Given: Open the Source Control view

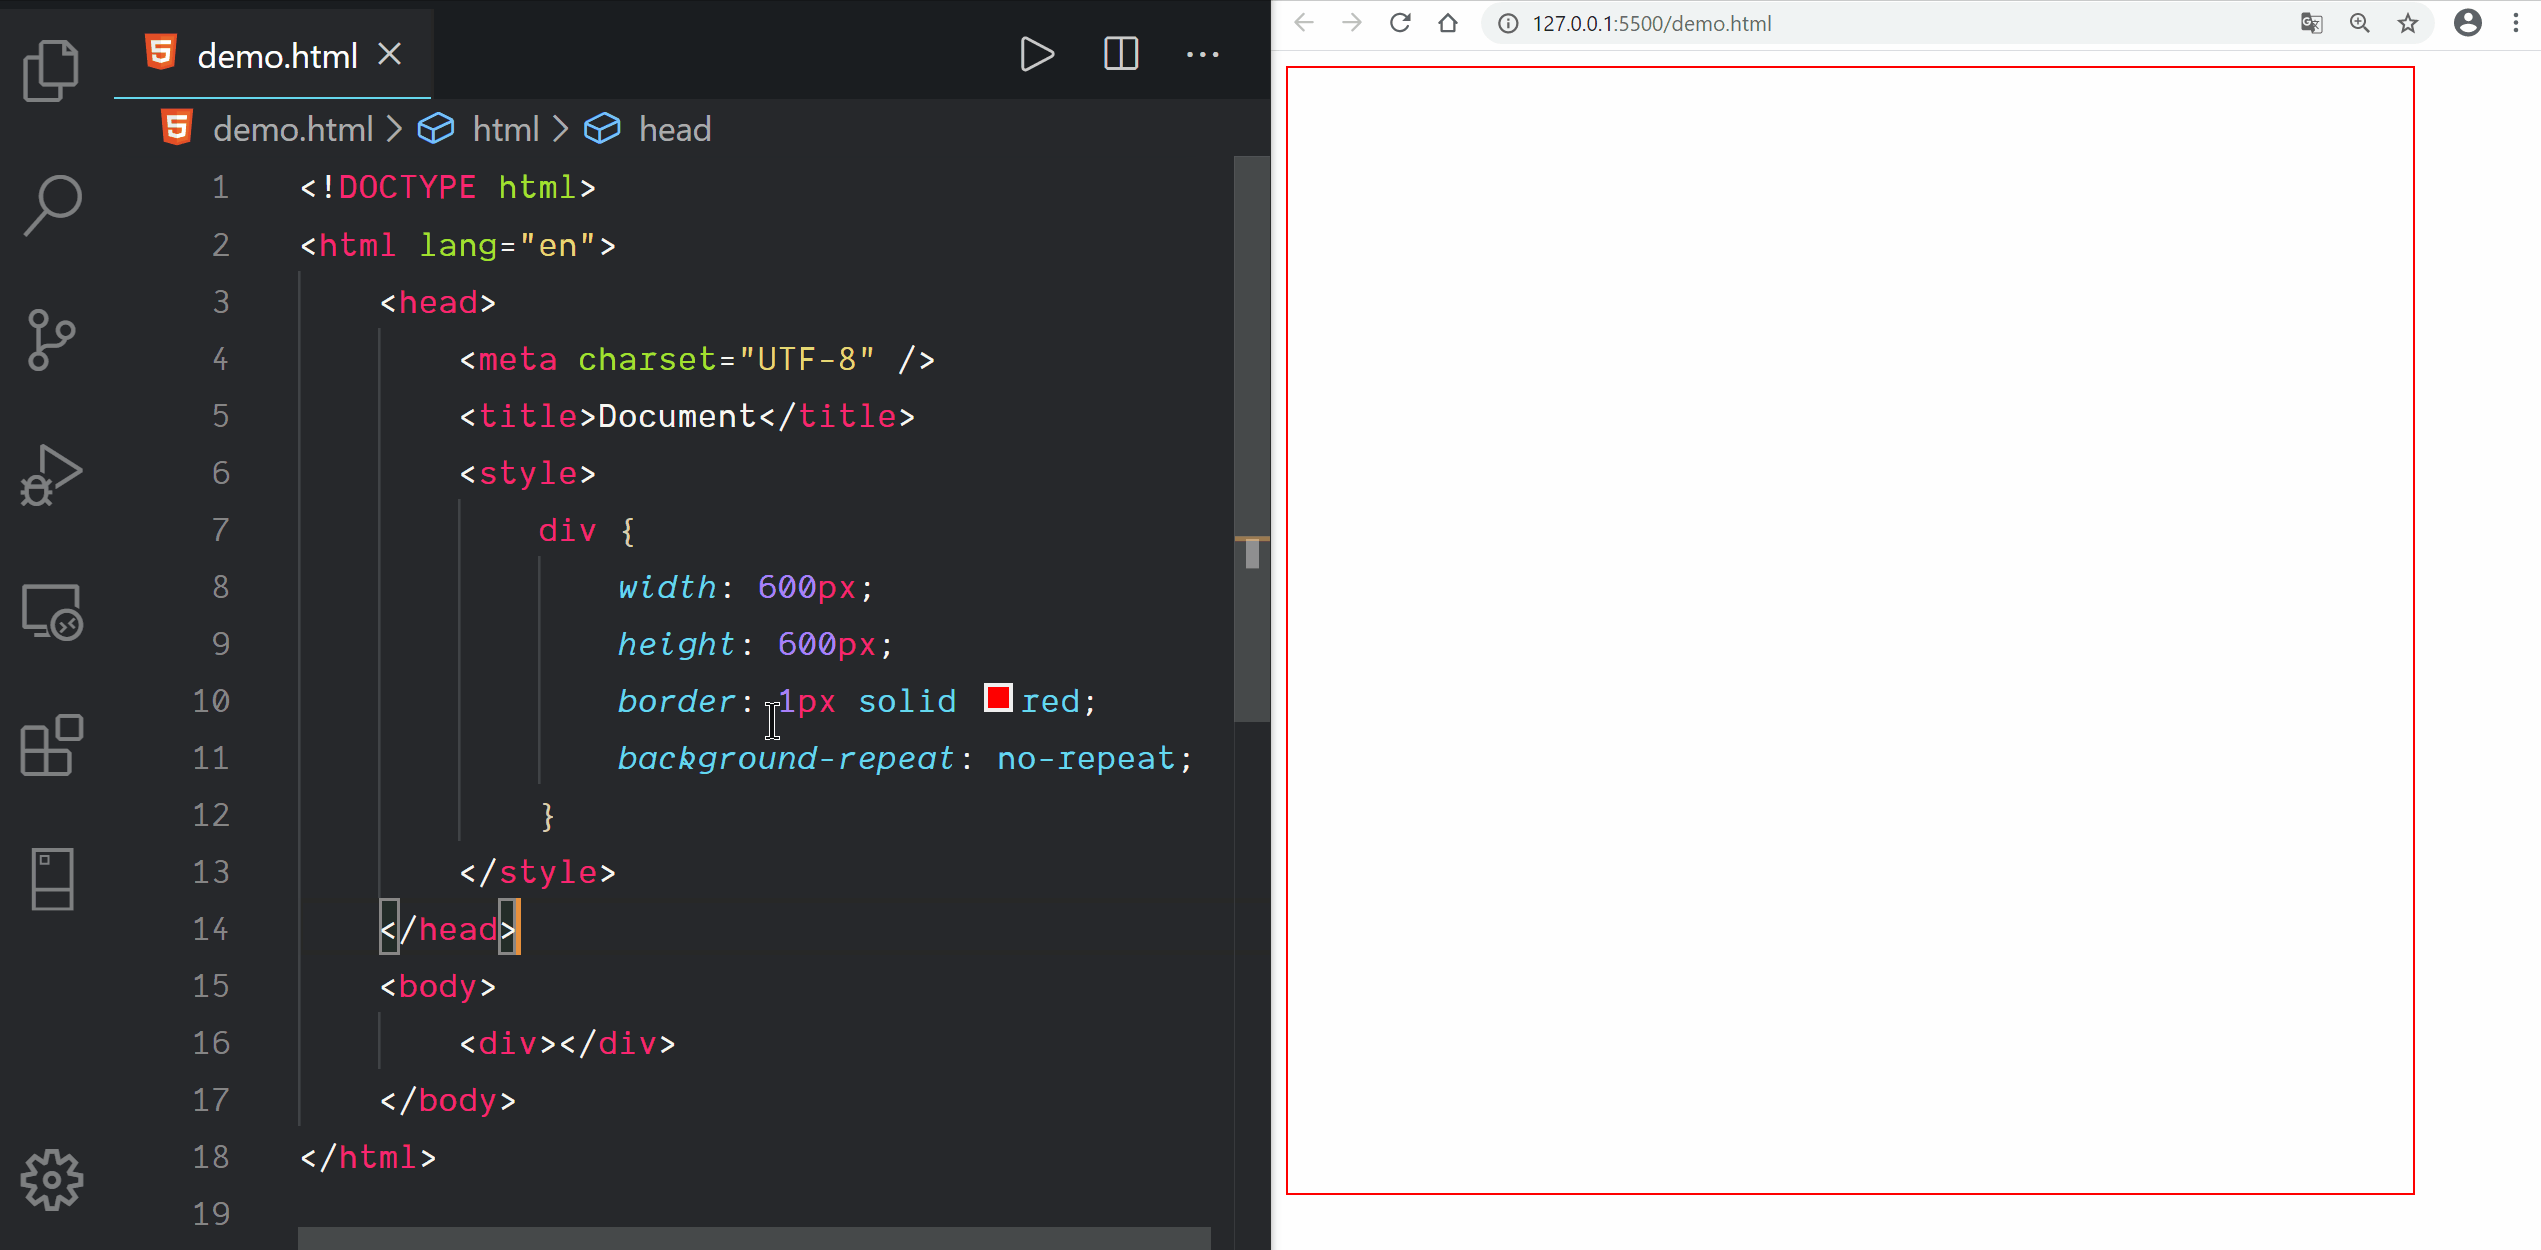Looking at the screenshot, I should (x=51, y=340).
